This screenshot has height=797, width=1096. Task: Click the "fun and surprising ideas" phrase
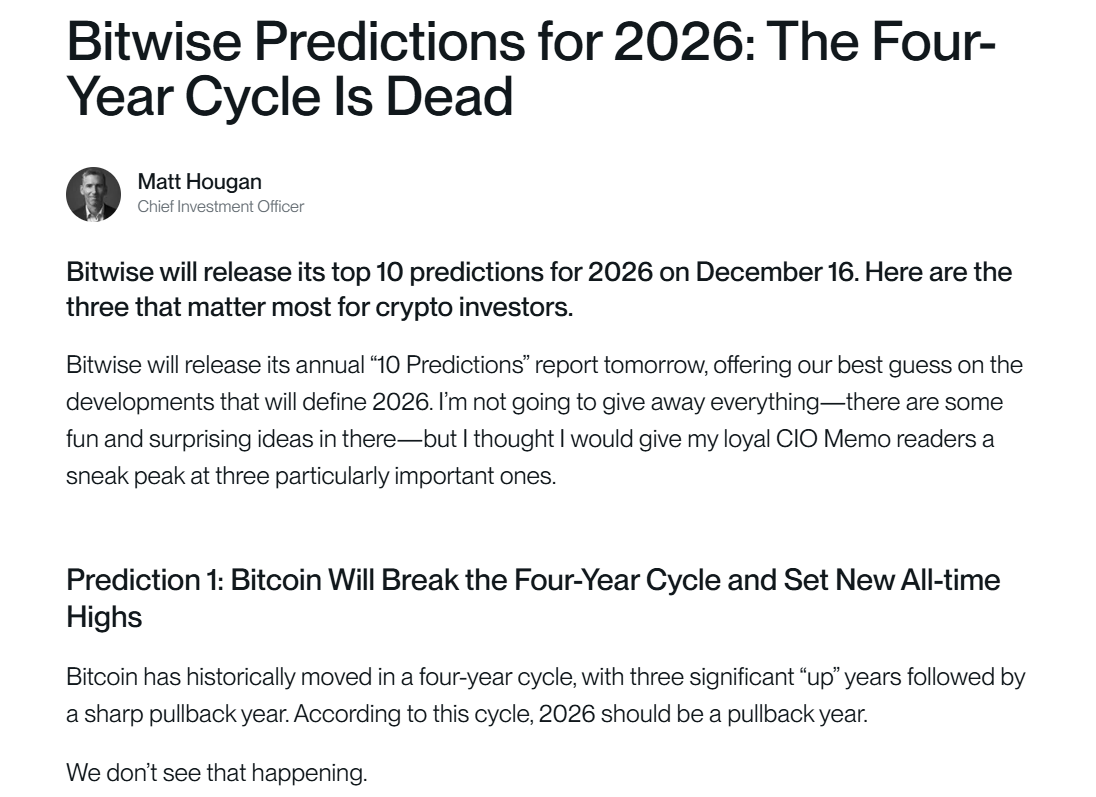coord(188,439)
